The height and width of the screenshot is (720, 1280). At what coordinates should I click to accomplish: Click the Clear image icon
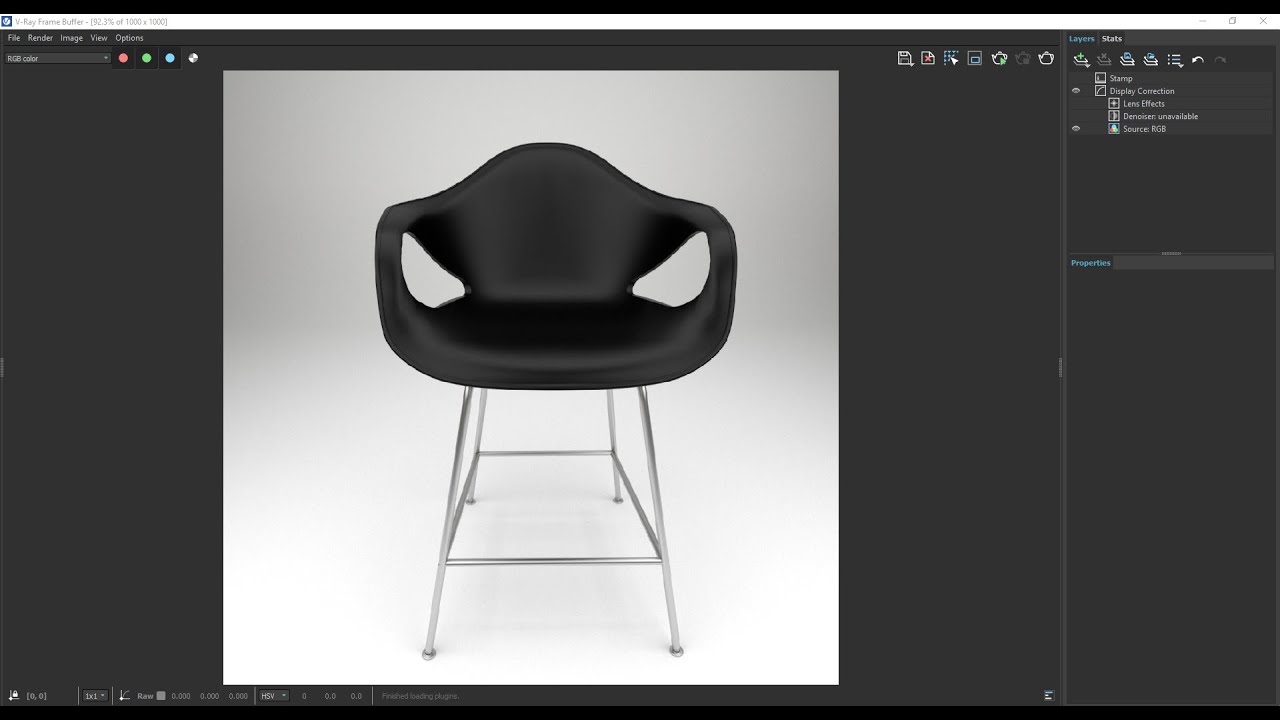click(x=928, y=58)
